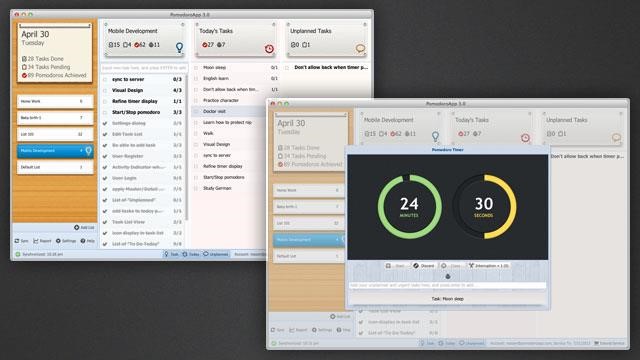Open Report in back window sidebar

tap(42, 241)
